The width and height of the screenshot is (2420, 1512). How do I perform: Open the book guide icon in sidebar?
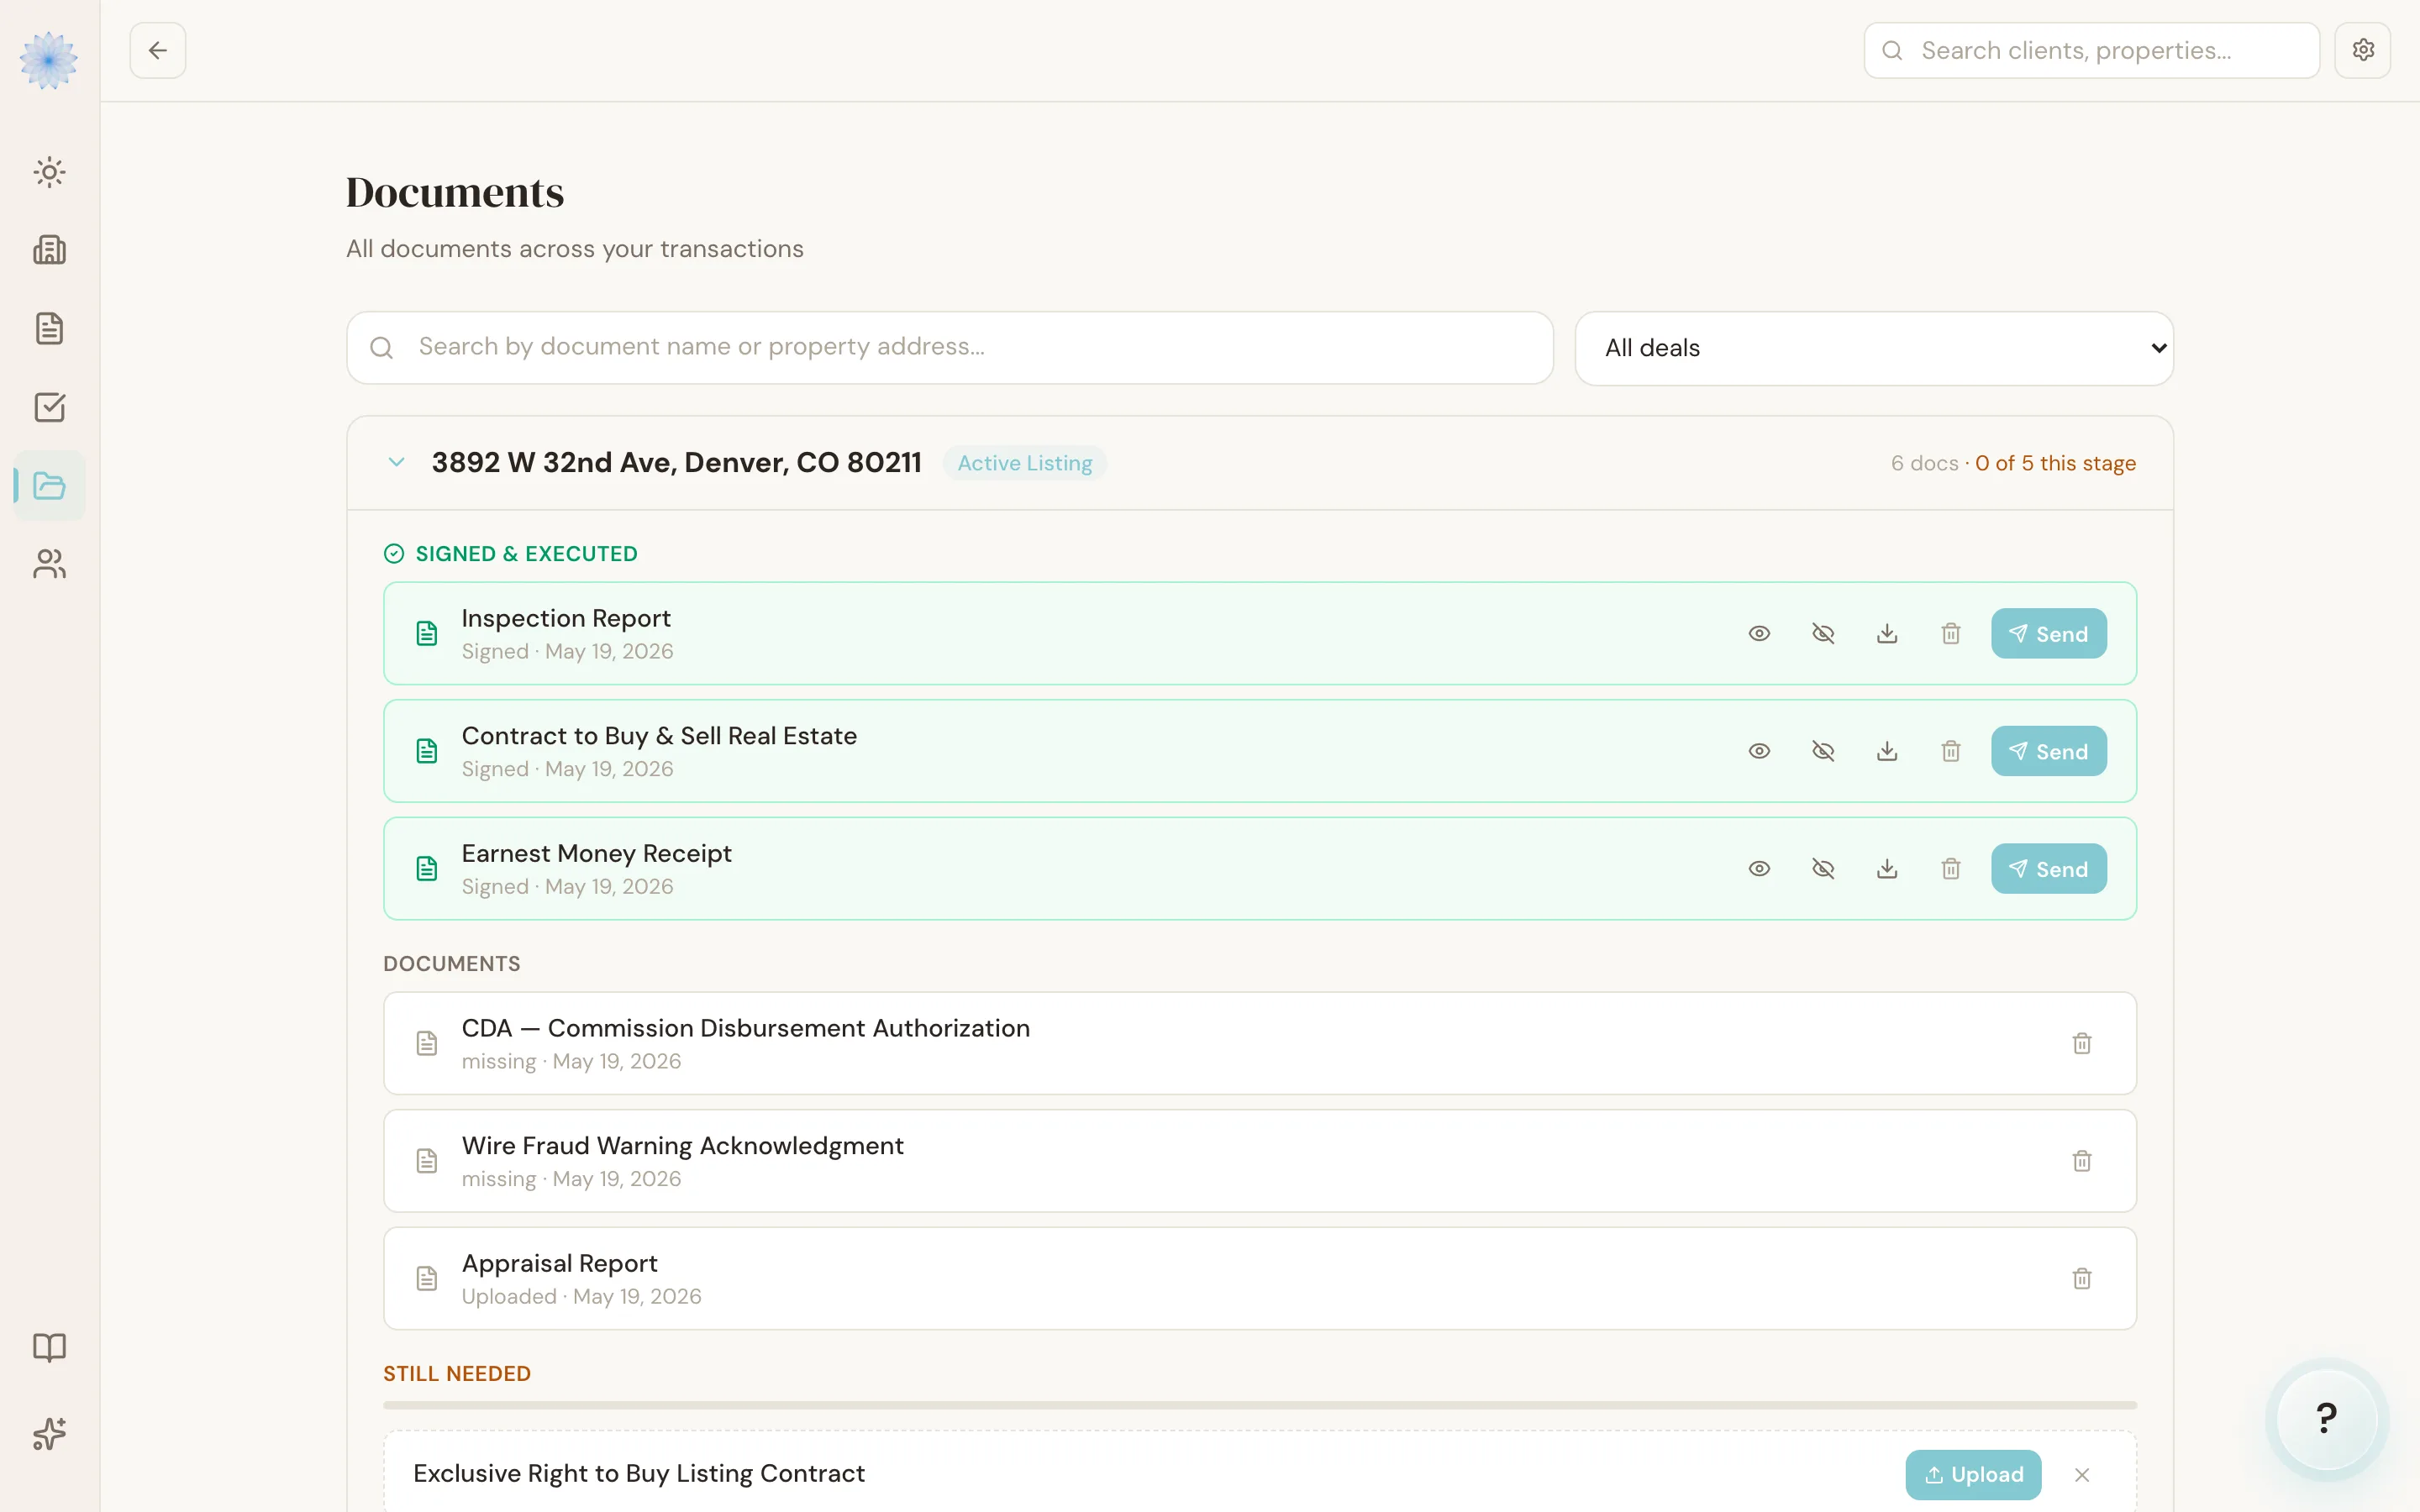coord(49,1347)
